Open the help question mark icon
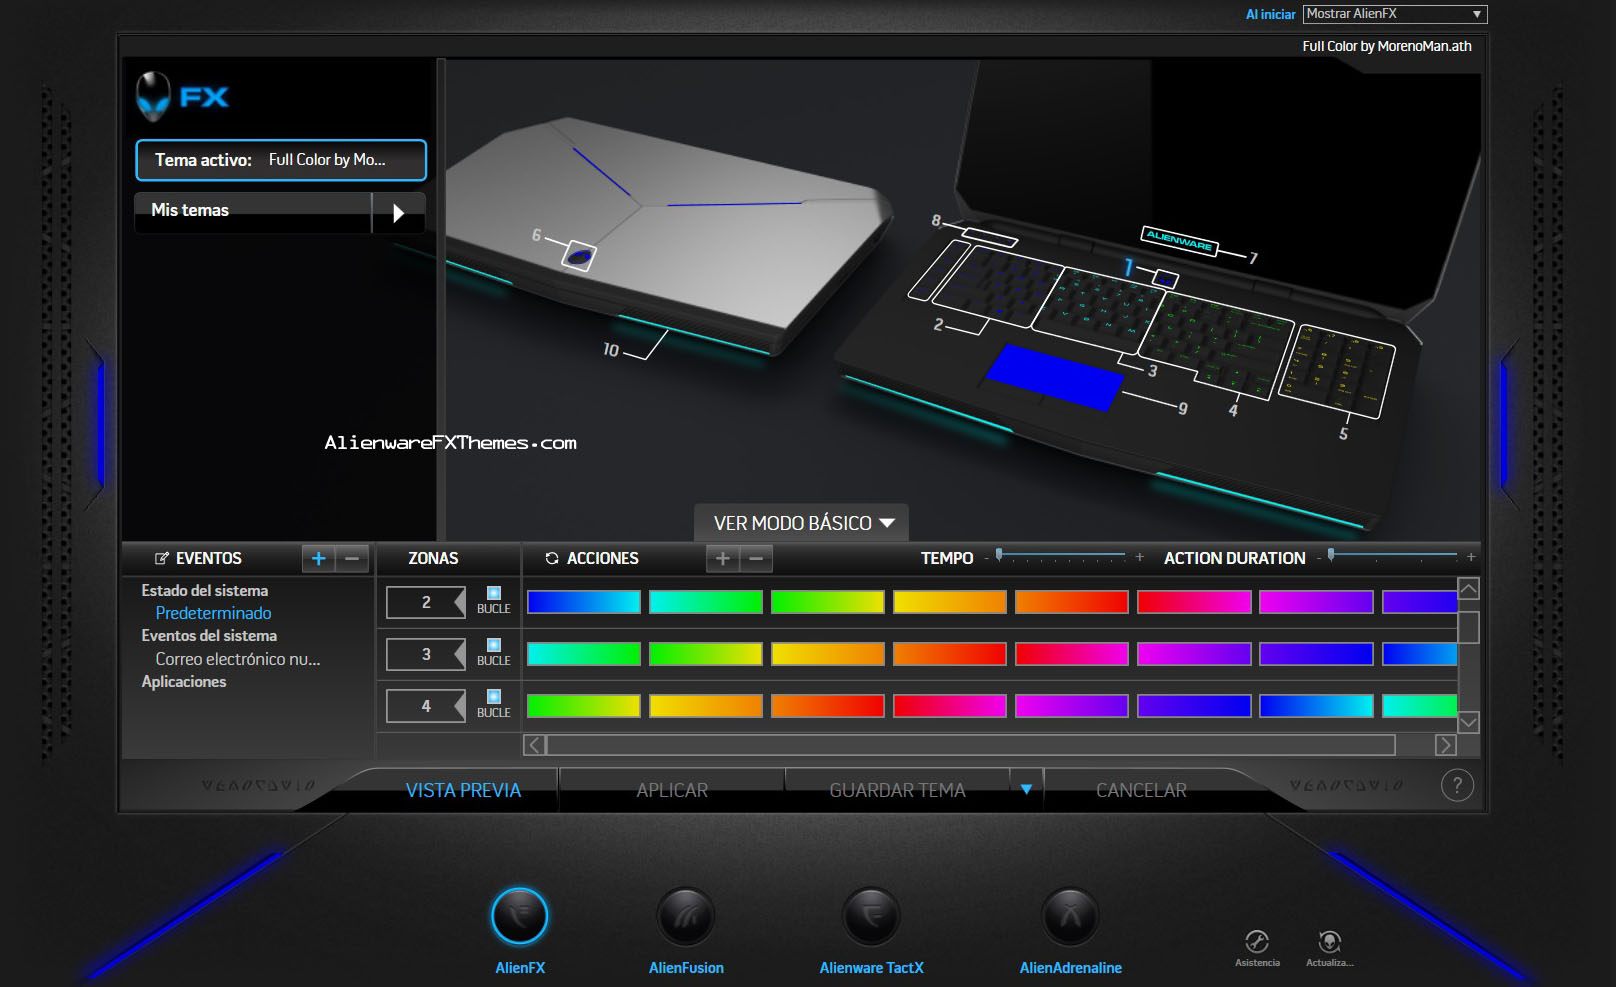Screen dimensions: 1616x987 tap(1457, 785)
